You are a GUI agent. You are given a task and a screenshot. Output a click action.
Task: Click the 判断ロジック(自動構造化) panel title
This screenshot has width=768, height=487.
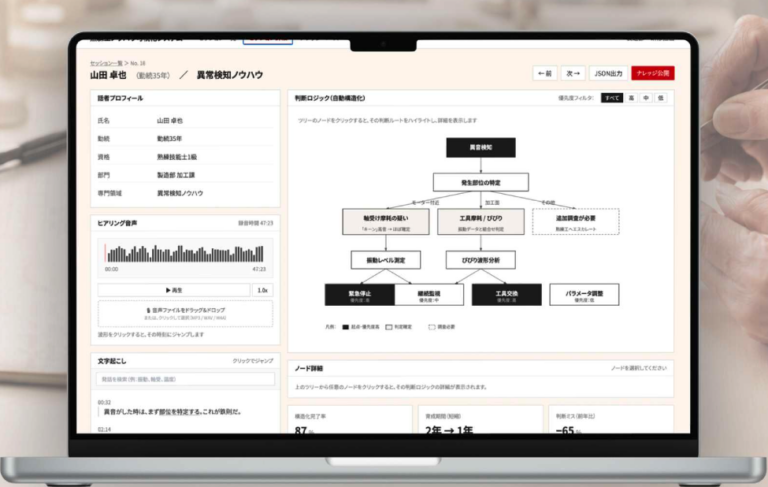(330, 98)
